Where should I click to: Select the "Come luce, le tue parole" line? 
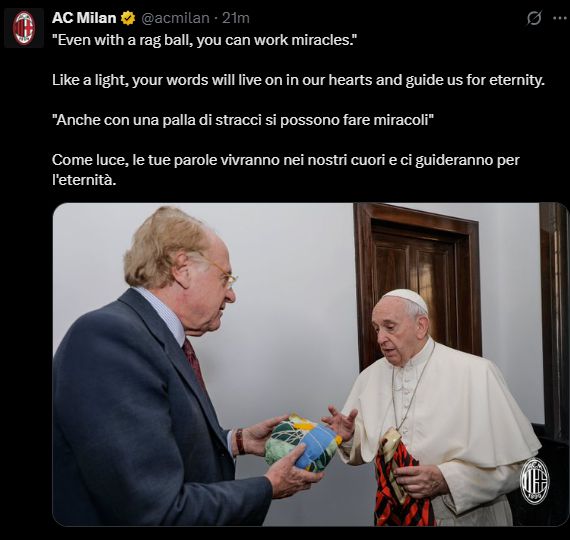[286, 160]
